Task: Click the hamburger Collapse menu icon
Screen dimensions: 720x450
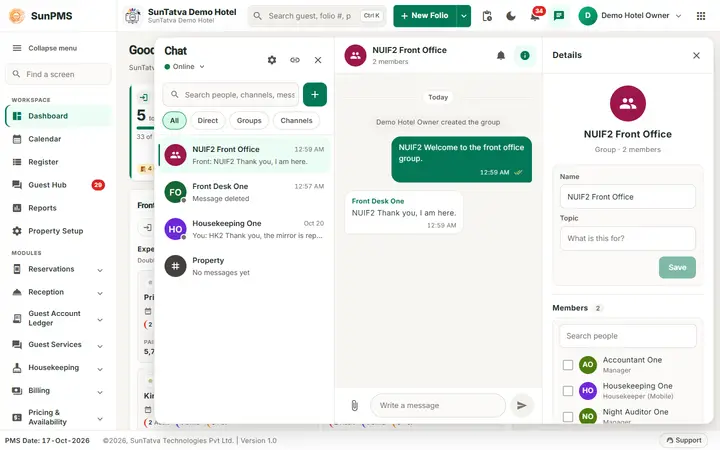Action: click(x=17, y=48)
